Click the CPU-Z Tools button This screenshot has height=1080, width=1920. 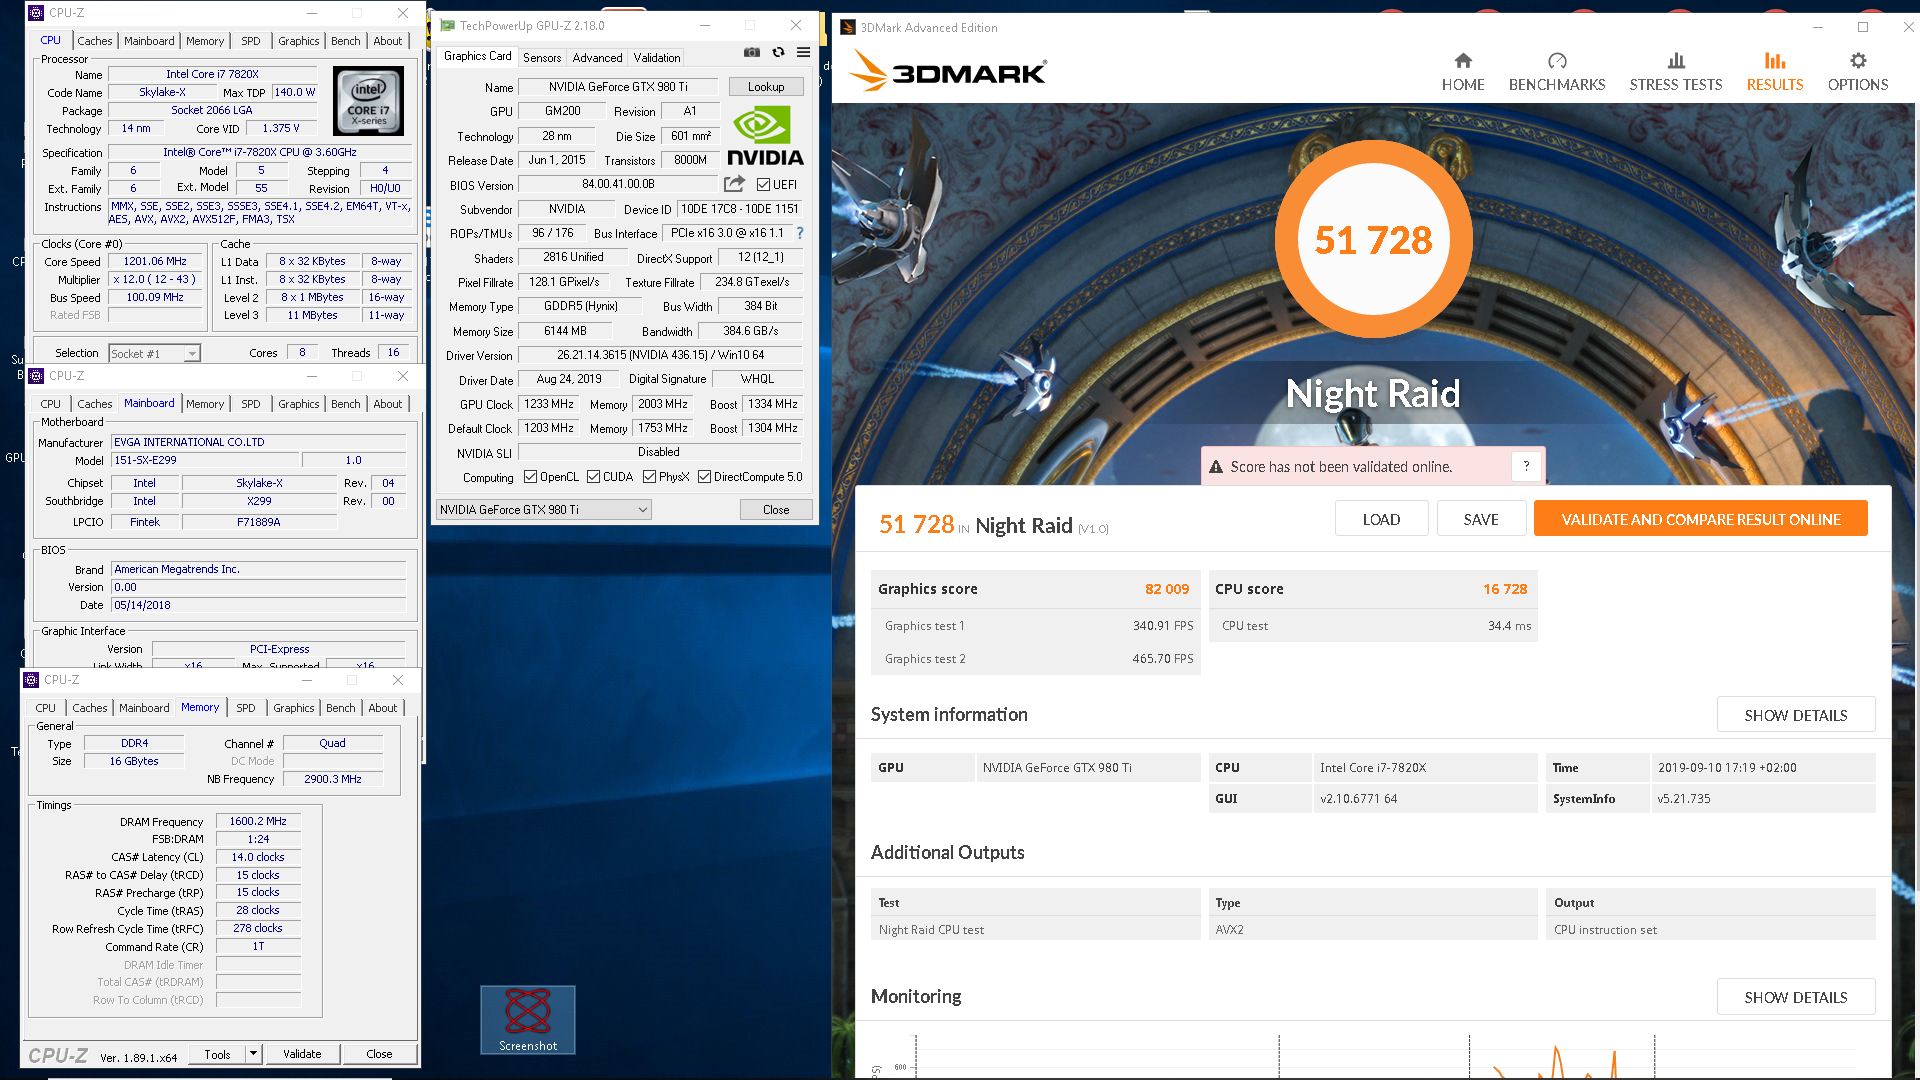pyautogui.click(x=217, y=1054)
